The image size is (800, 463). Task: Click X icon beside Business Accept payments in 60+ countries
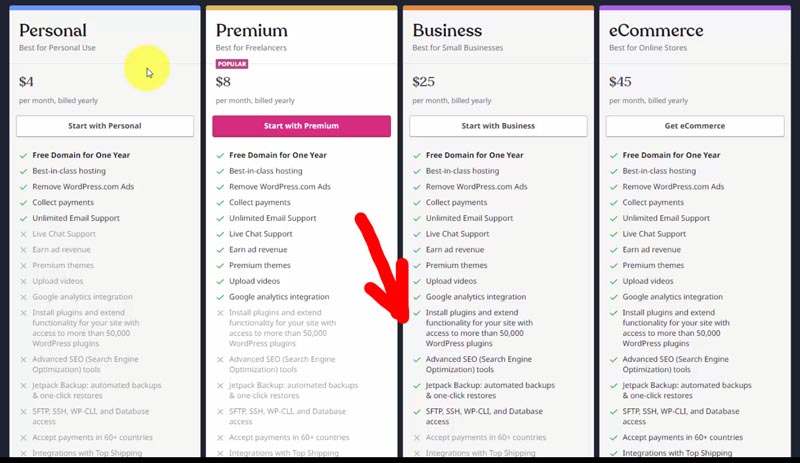click(417, 438)
